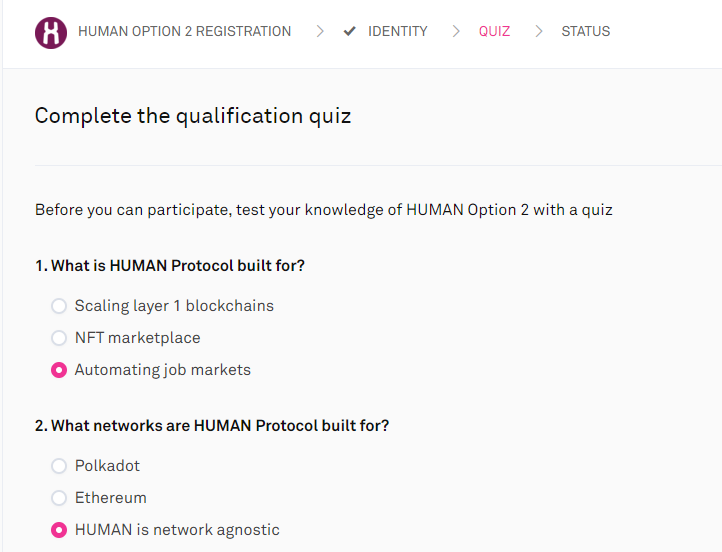
Task: Click HUMAN OPTION 2 REGISTRATION title
Action: click(x=184, y=31)
